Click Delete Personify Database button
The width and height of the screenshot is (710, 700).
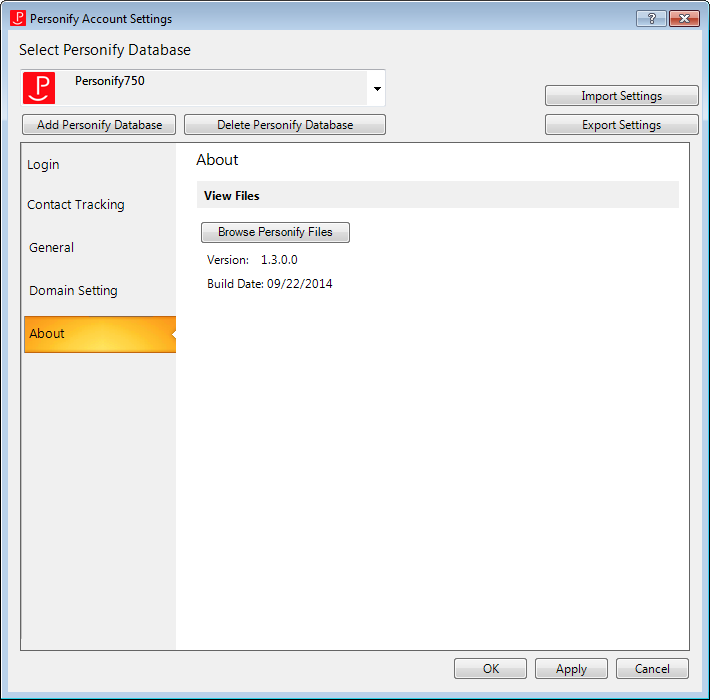(x=285, y=125)
